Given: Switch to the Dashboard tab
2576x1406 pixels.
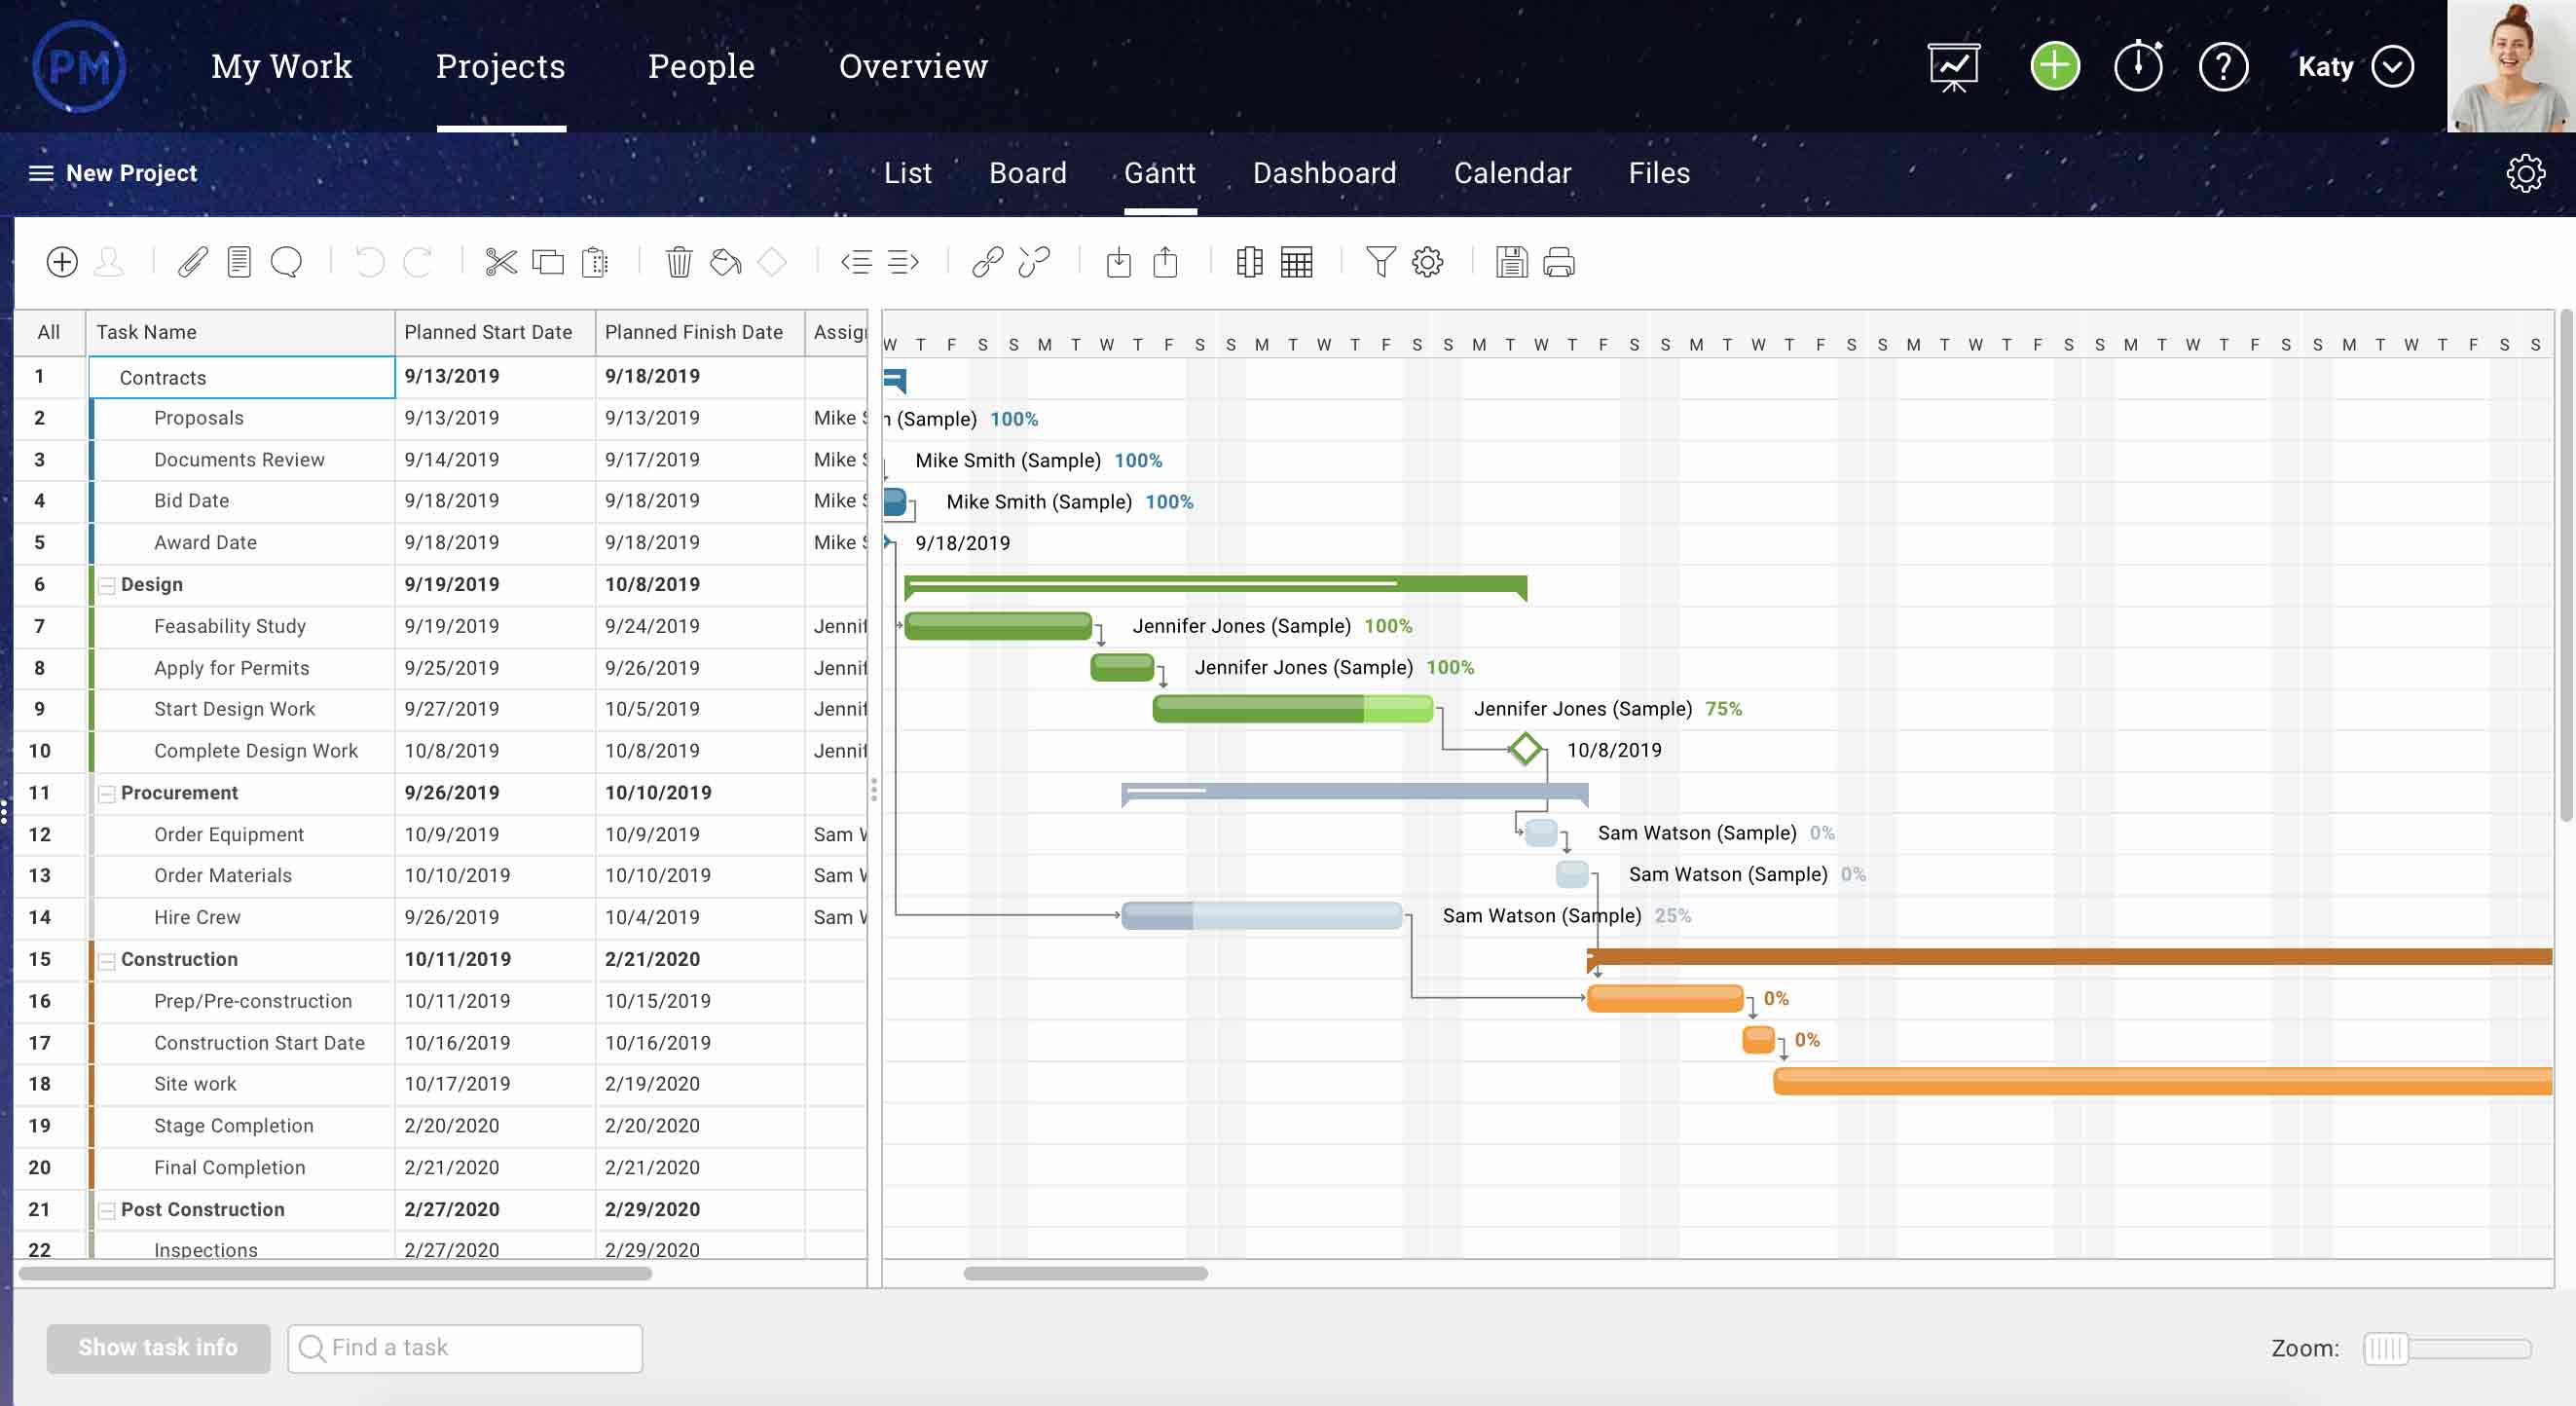Looking at the screenshot, I should [x=1324, y=171].
